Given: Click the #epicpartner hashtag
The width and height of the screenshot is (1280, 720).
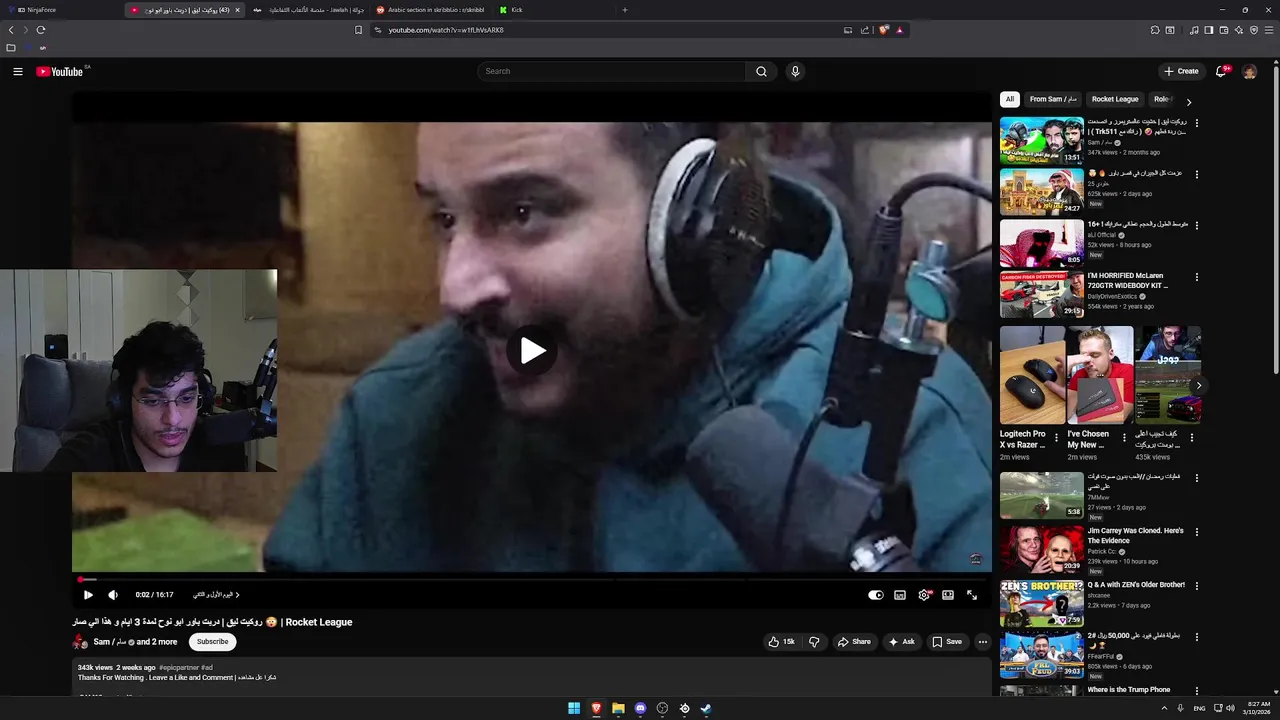Looking at the screenshot, I should [179, 667].
